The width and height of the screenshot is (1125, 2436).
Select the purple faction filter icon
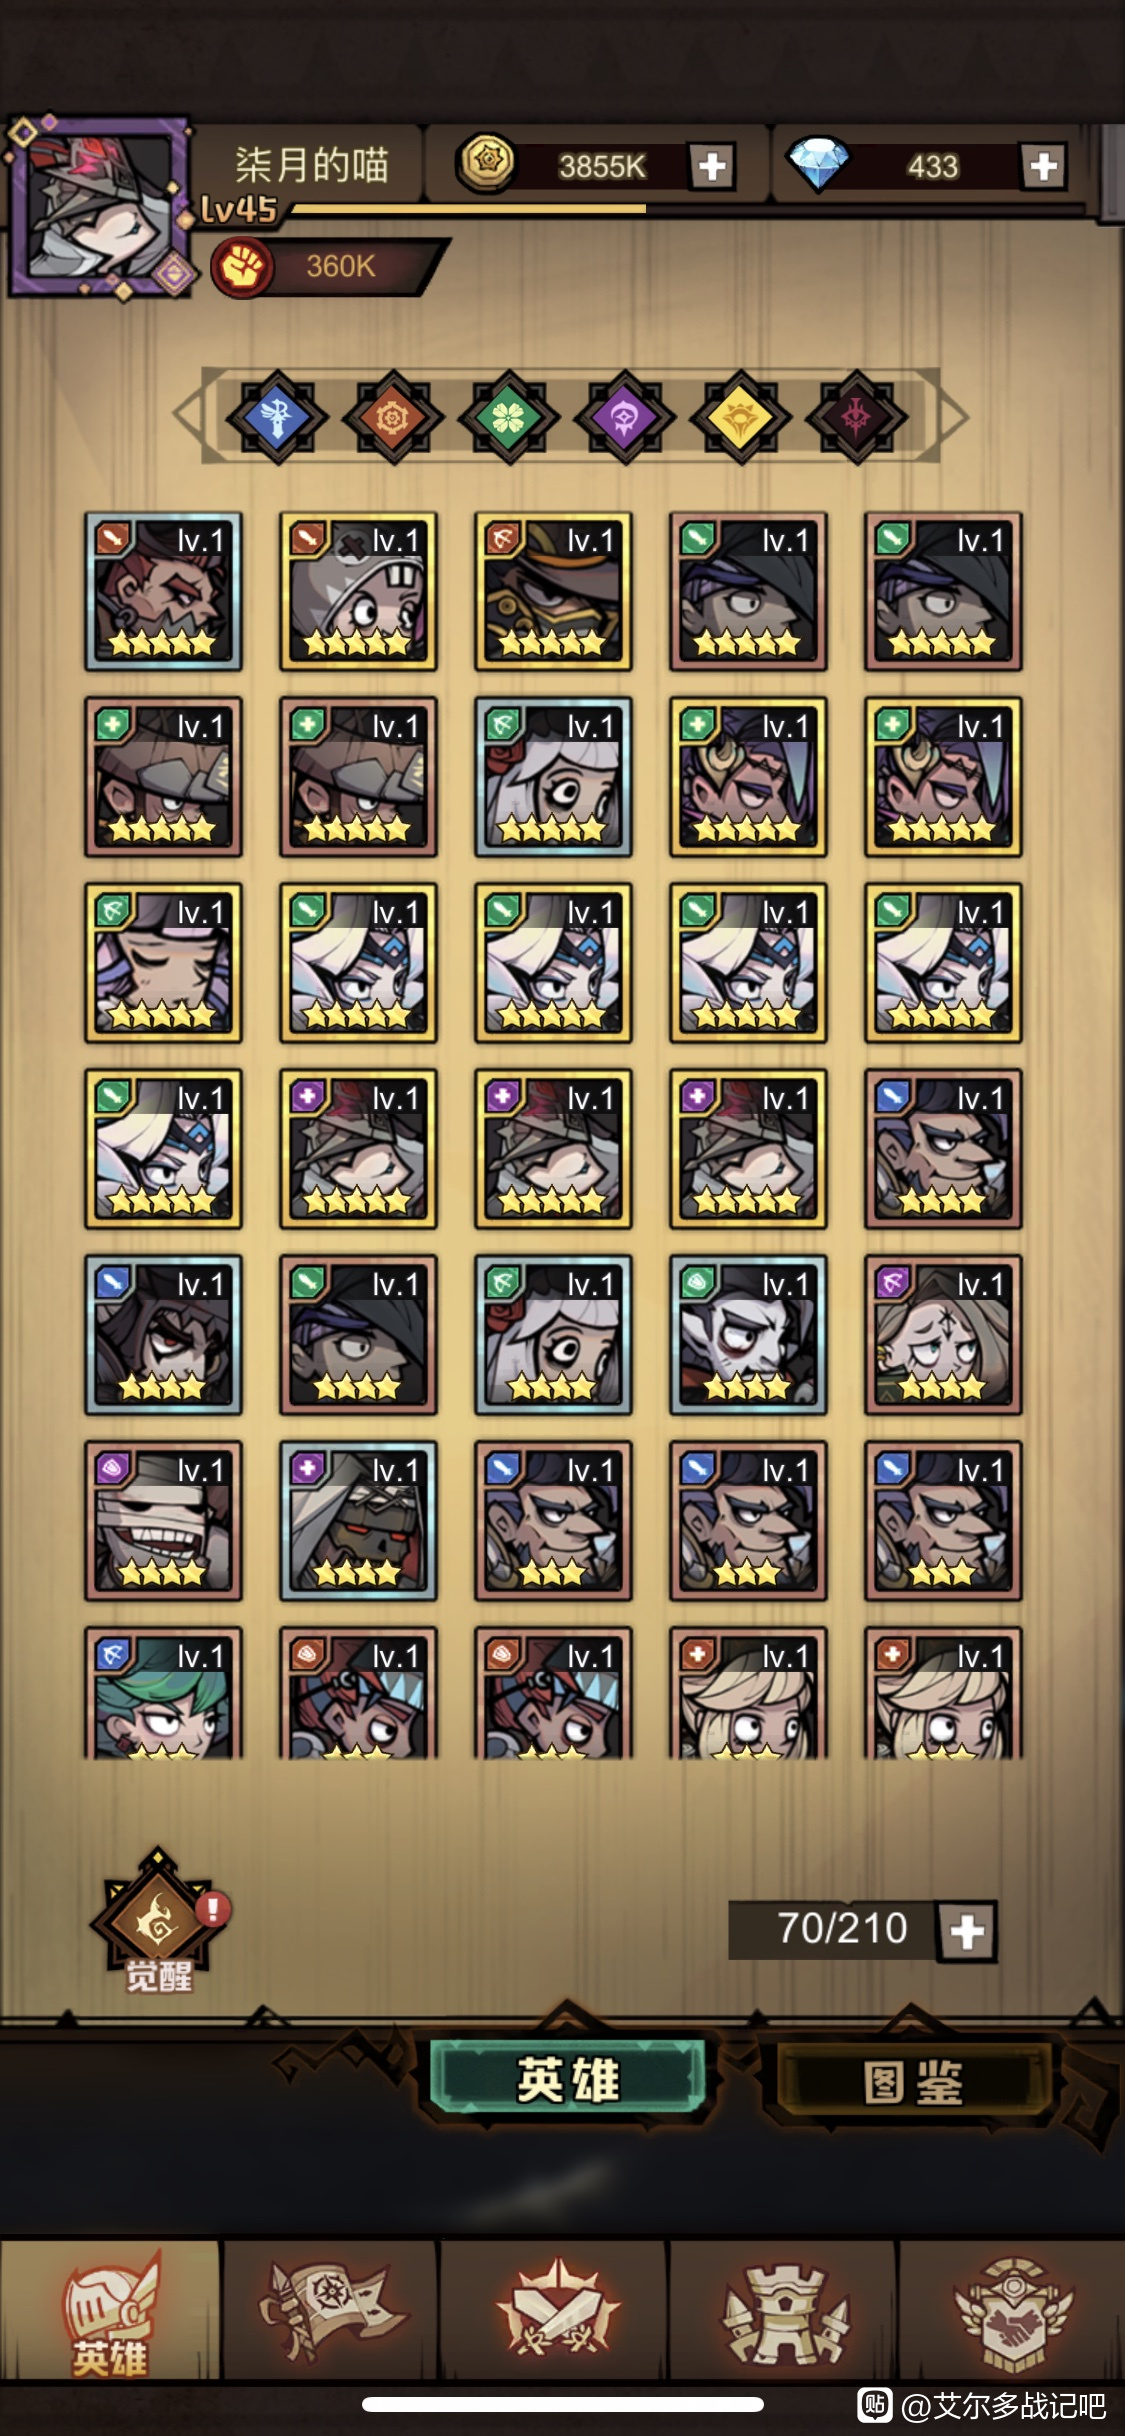click(624, 417)
